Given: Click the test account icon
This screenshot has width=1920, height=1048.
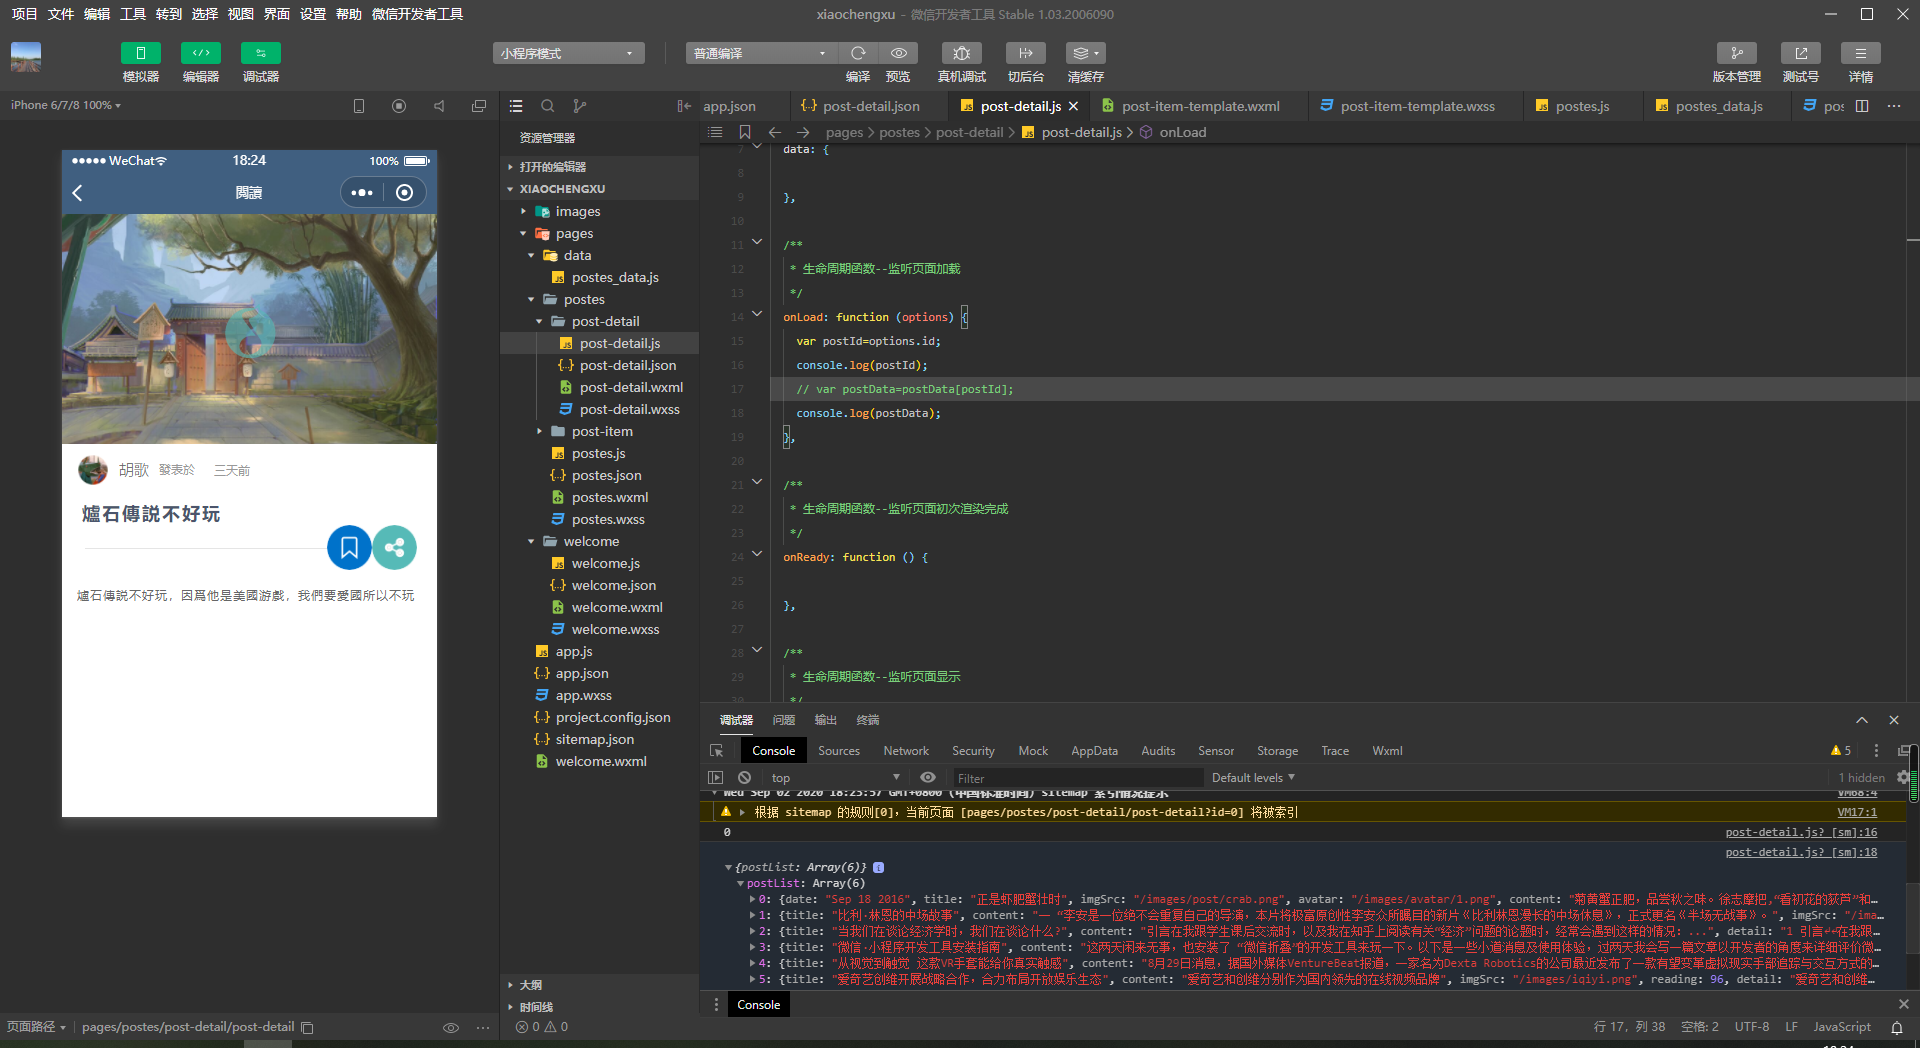Looking at the screenshot, I should coord(1801,53).
